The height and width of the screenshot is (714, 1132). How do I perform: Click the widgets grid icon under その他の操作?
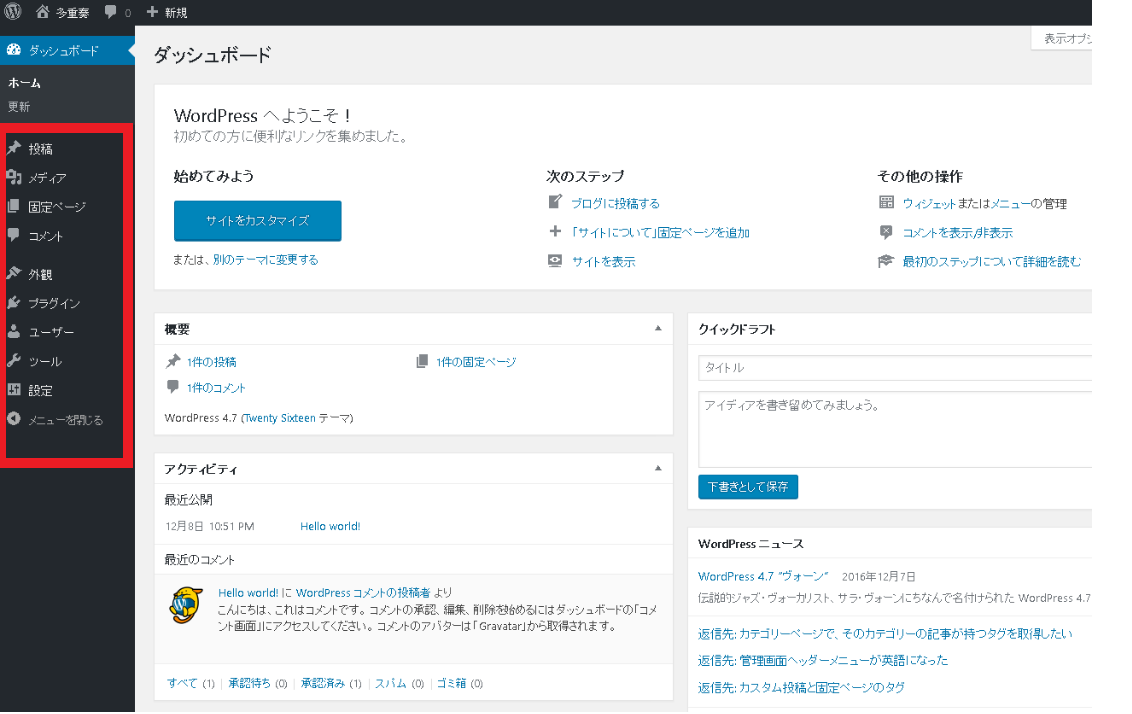(x=886, y=202)
